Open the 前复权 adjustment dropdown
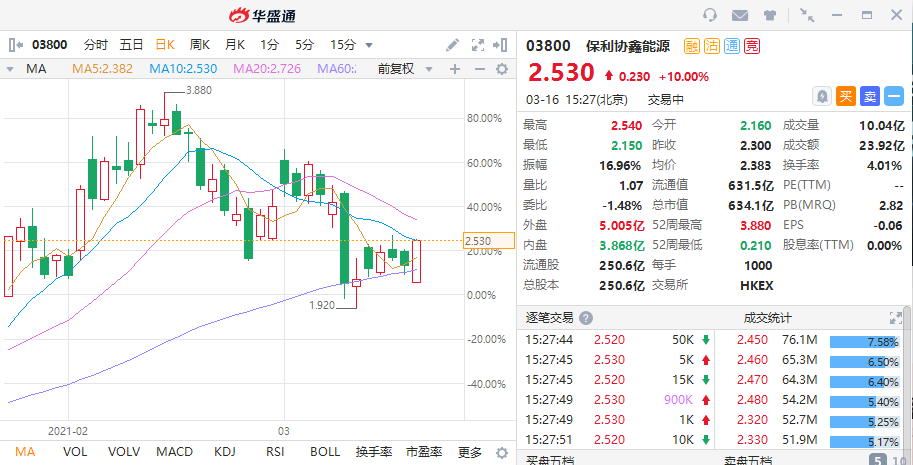Screen dimensions: 913x465 [402, 69]
